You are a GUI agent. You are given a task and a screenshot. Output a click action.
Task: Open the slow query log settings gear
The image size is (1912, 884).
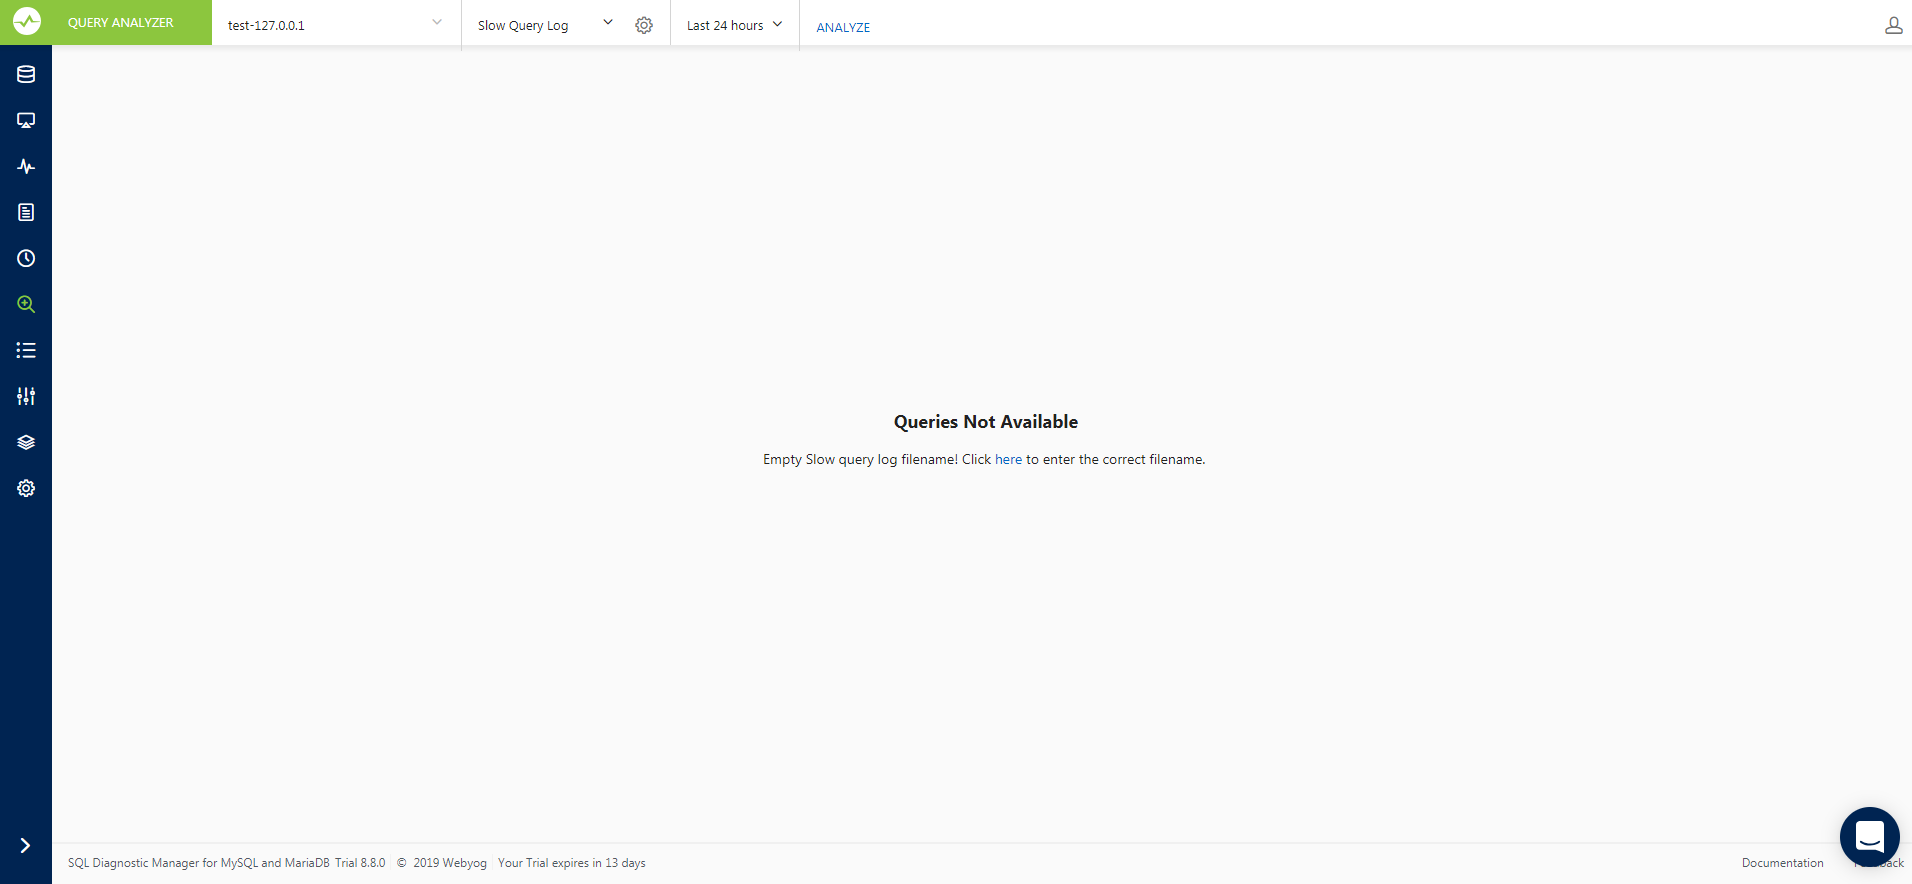coord(644,25)
